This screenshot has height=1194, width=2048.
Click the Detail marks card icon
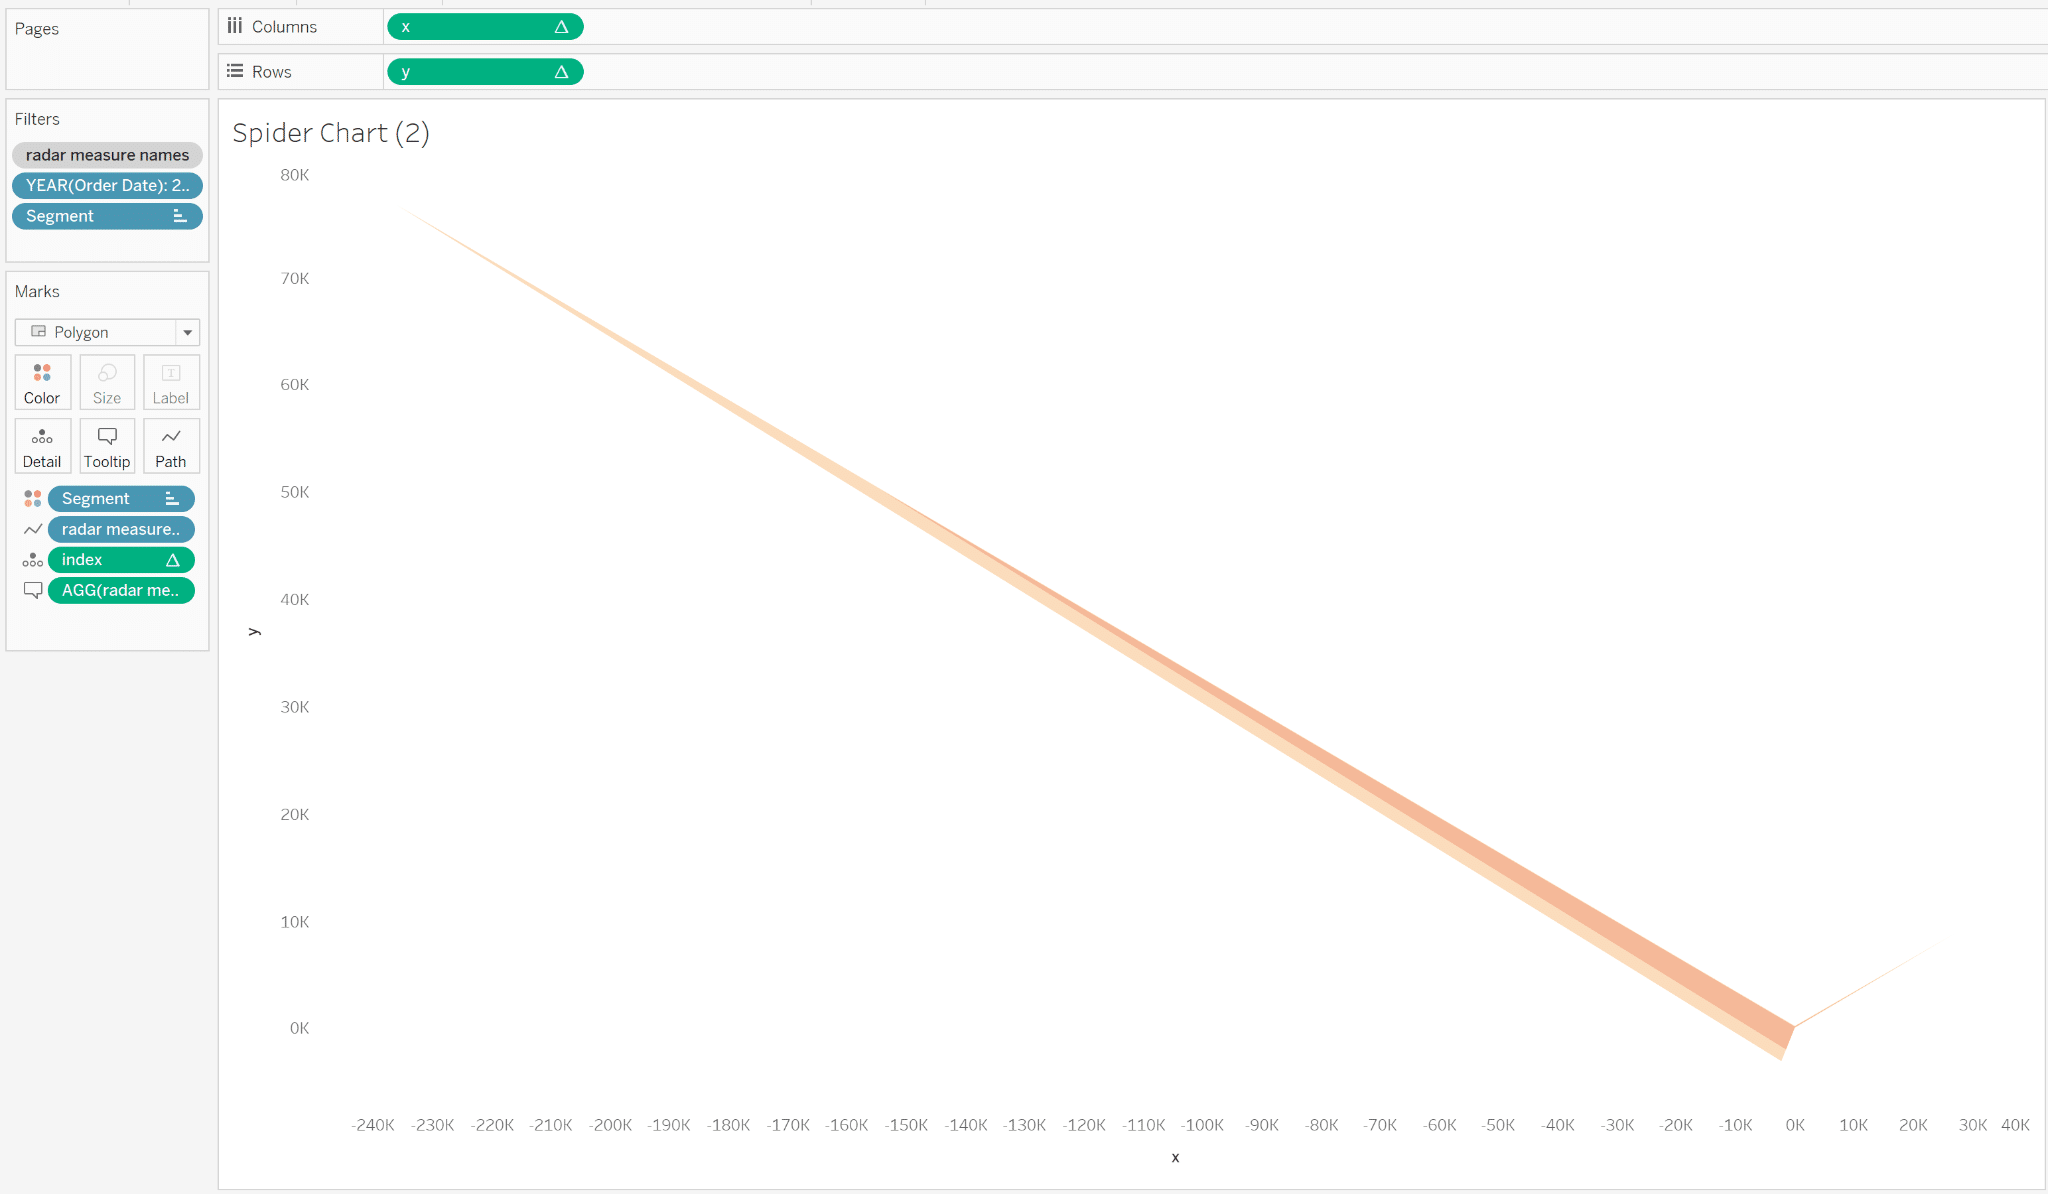pos(41,446)
